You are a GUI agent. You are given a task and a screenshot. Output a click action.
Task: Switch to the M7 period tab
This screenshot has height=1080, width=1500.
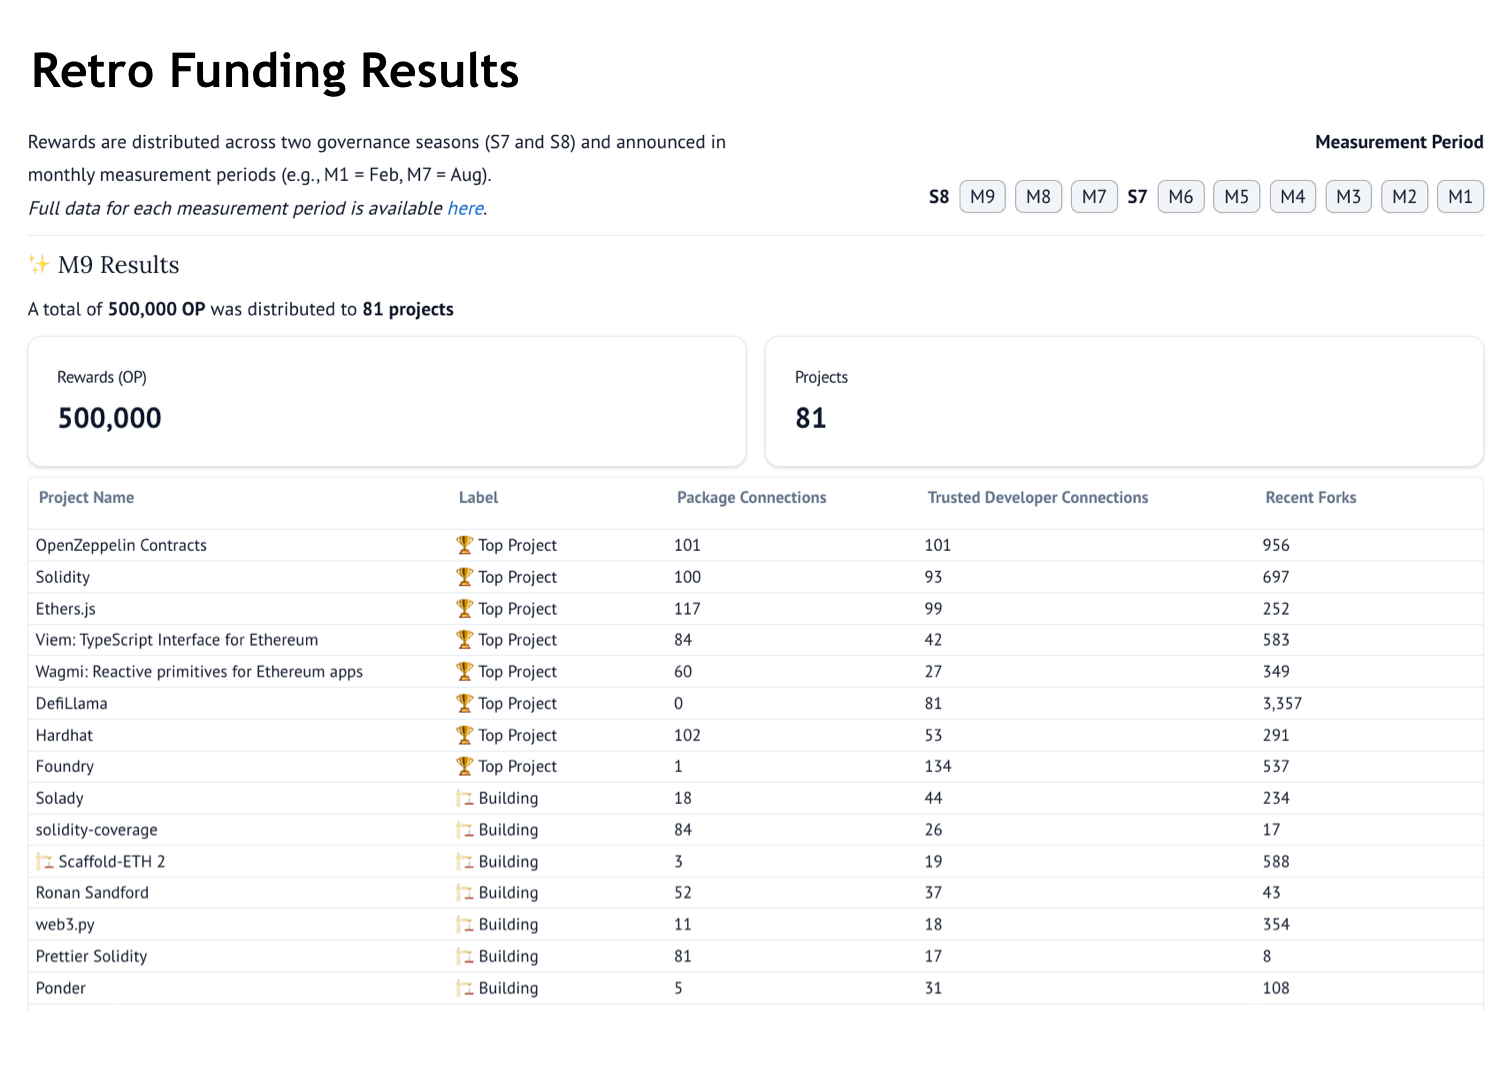click(1094, 197)
